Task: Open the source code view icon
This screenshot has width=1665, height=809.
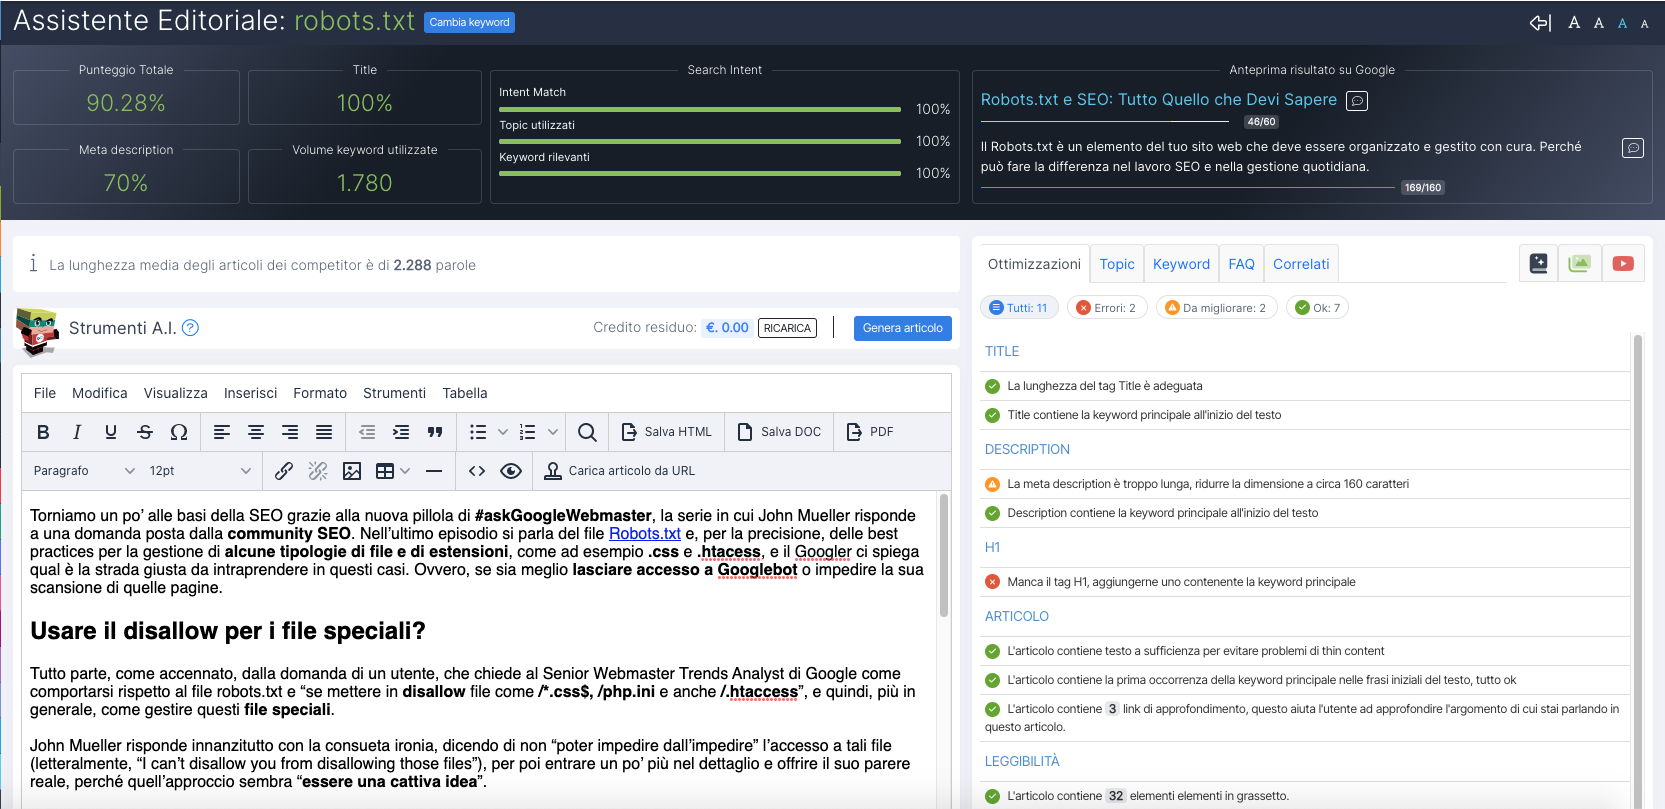Action: 477,471
